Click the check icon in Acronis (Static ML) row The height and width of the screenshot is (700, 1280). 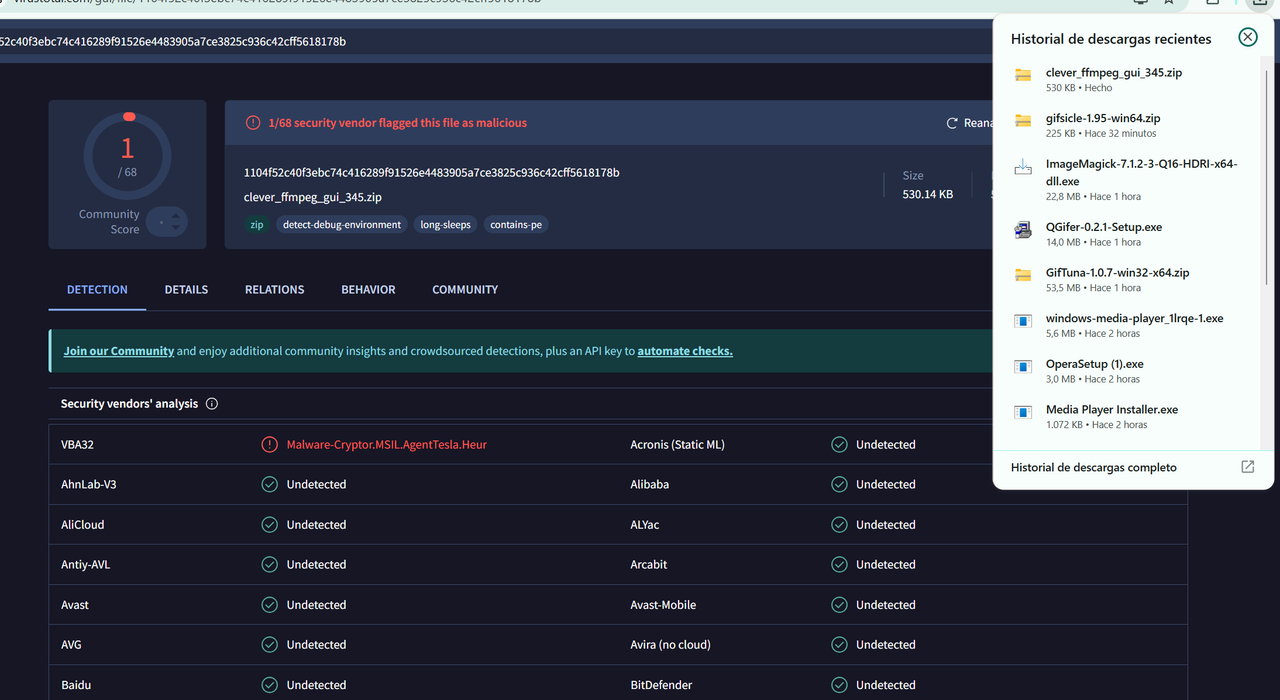coord(840,444)
